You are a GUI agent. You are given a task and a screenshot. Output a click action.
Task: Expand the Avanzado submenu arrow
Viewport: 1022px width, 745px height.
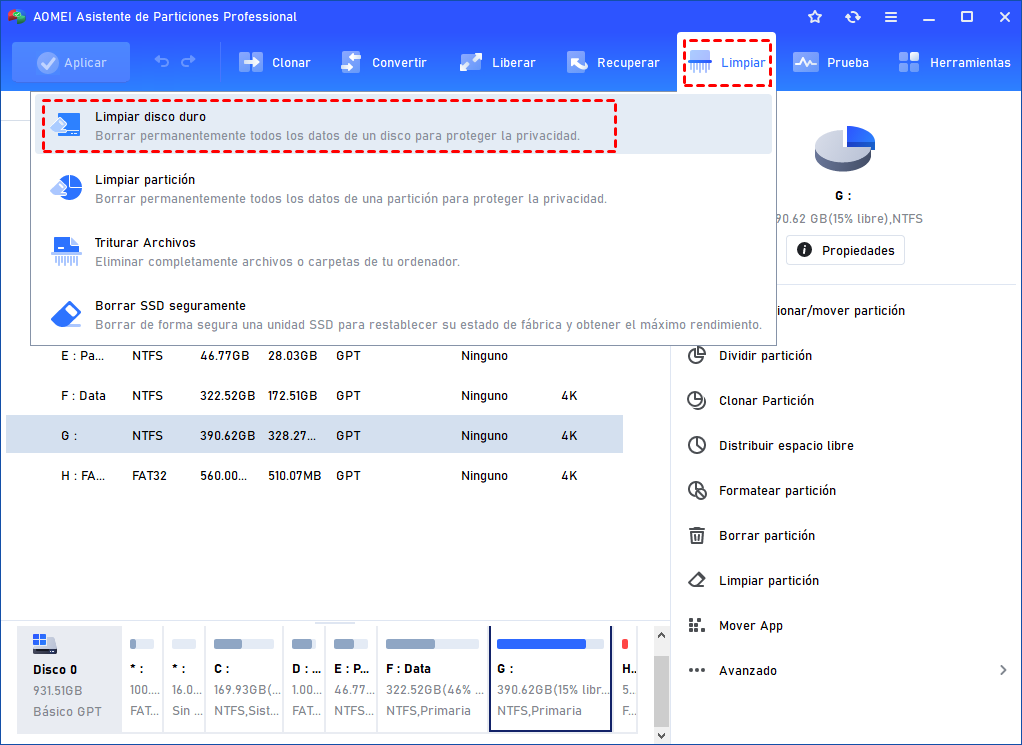[1003, 671]
